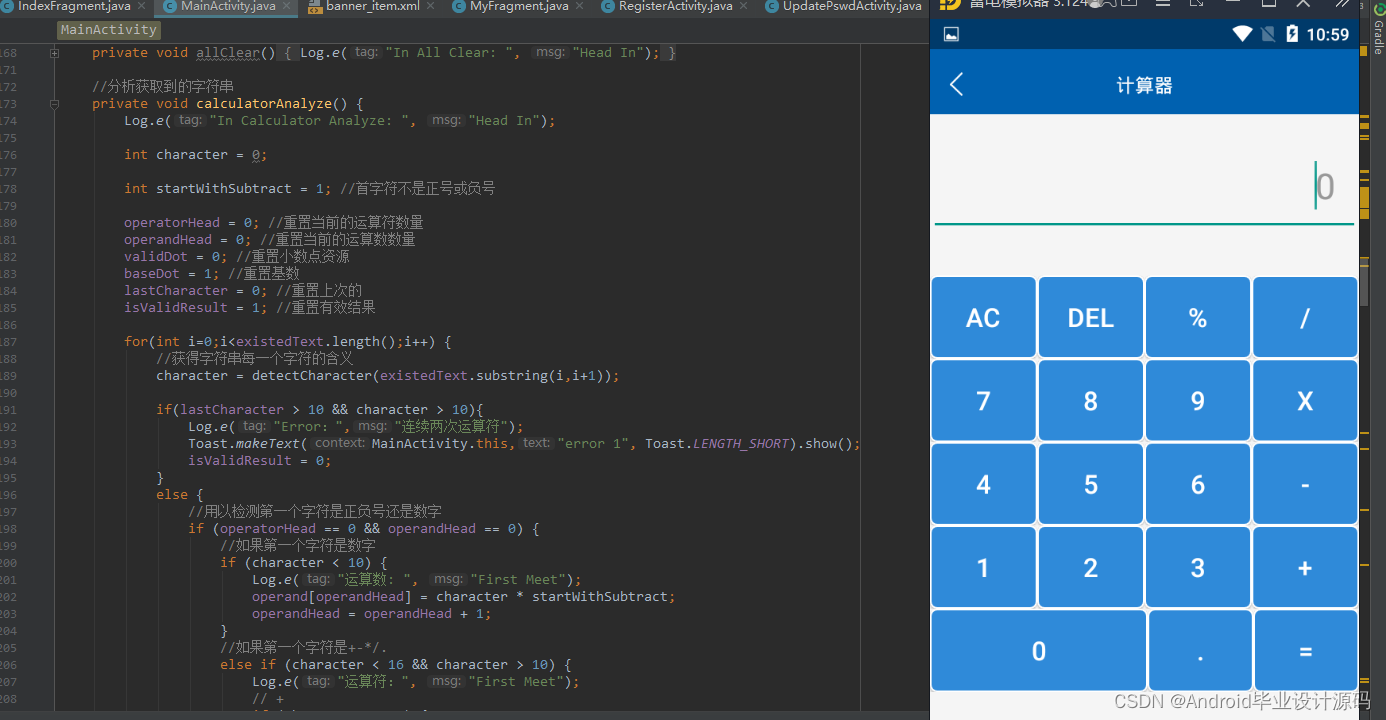Click the allClear method name
The height and width of the screenshot is (720, 1386).
(228, 52)
